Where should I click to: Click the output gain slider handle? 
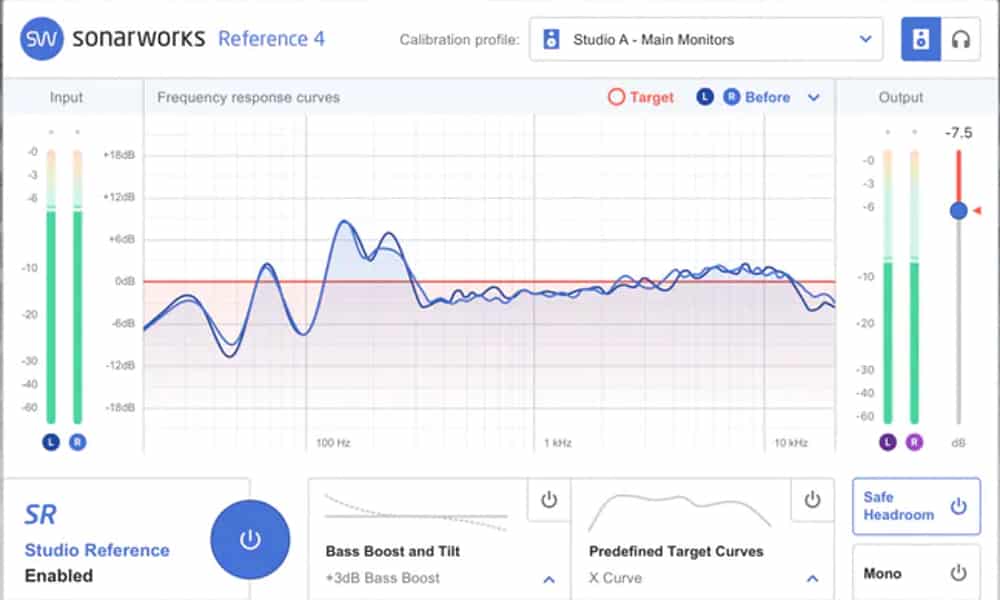959,210
